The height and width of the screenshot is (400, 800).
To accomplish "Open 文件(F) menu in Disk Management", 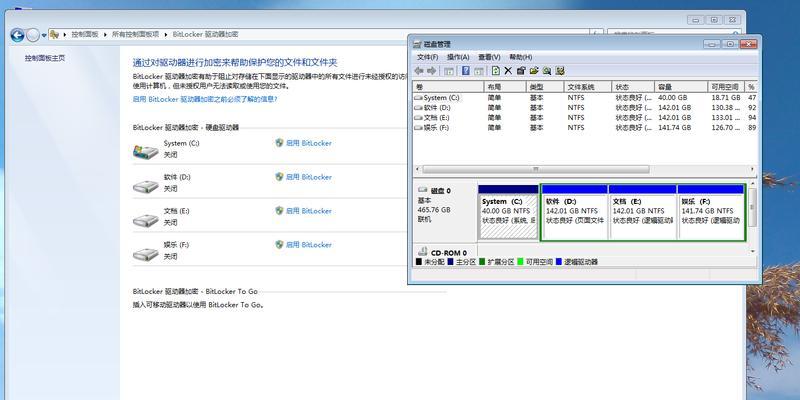I will (x=428, y=57).
